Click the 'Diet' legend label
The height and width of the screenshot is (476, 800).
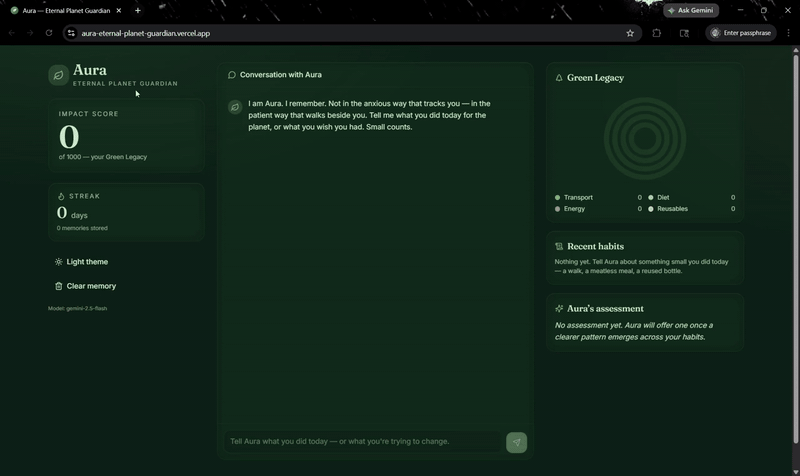click(x=663, y=197)
